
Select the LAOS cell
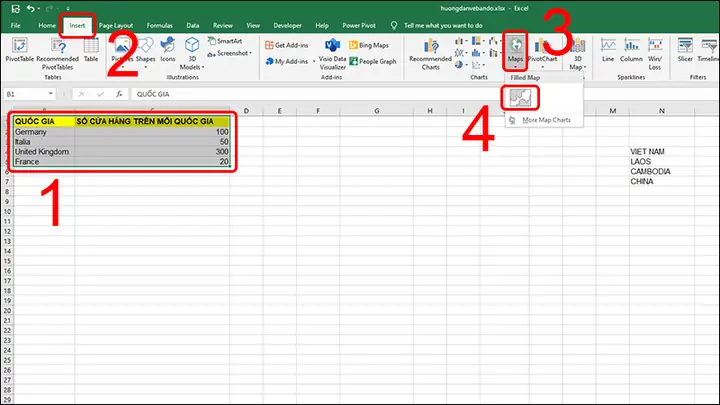coord(662,162)
